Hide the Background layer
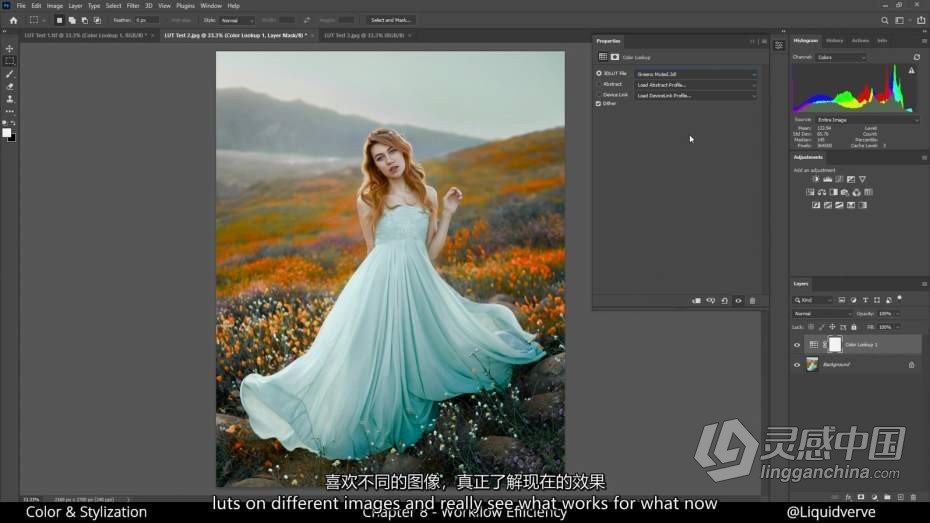 click(797, 365)
